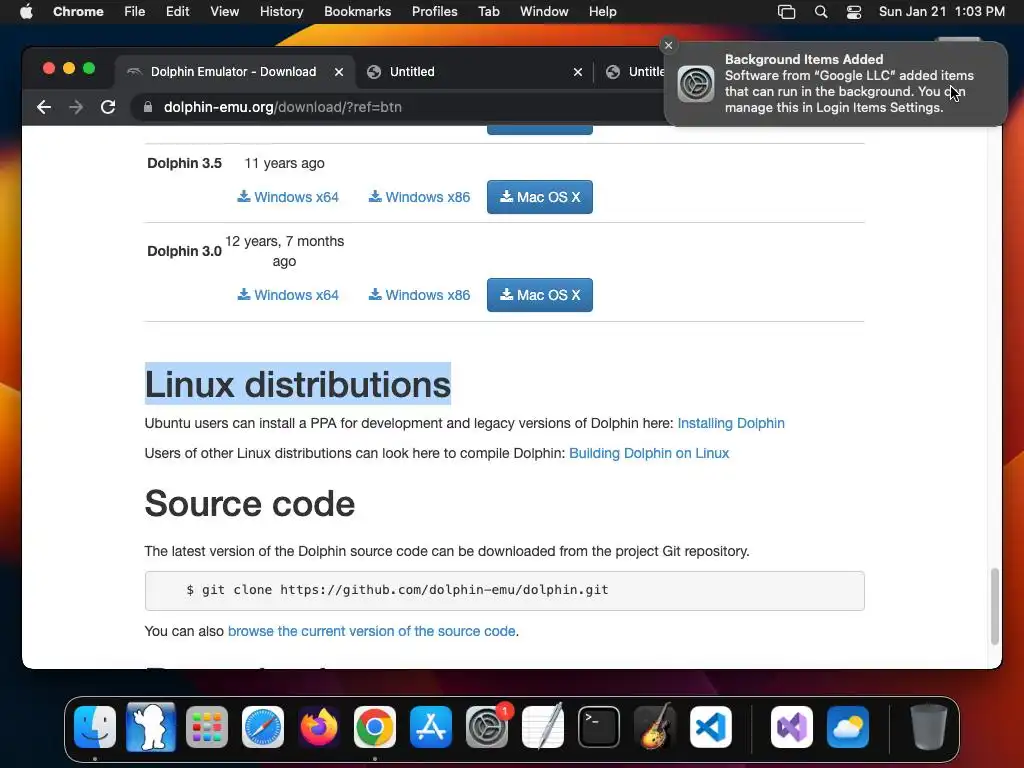Click the browser back arrow

[x=44, y=107]
